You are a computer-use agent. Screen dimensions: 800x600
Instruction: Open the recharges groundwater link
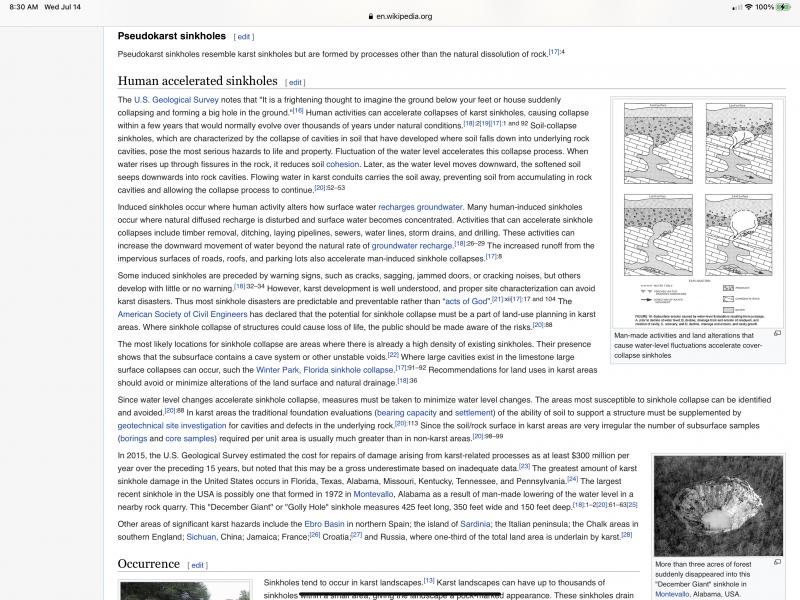(420, 207)
